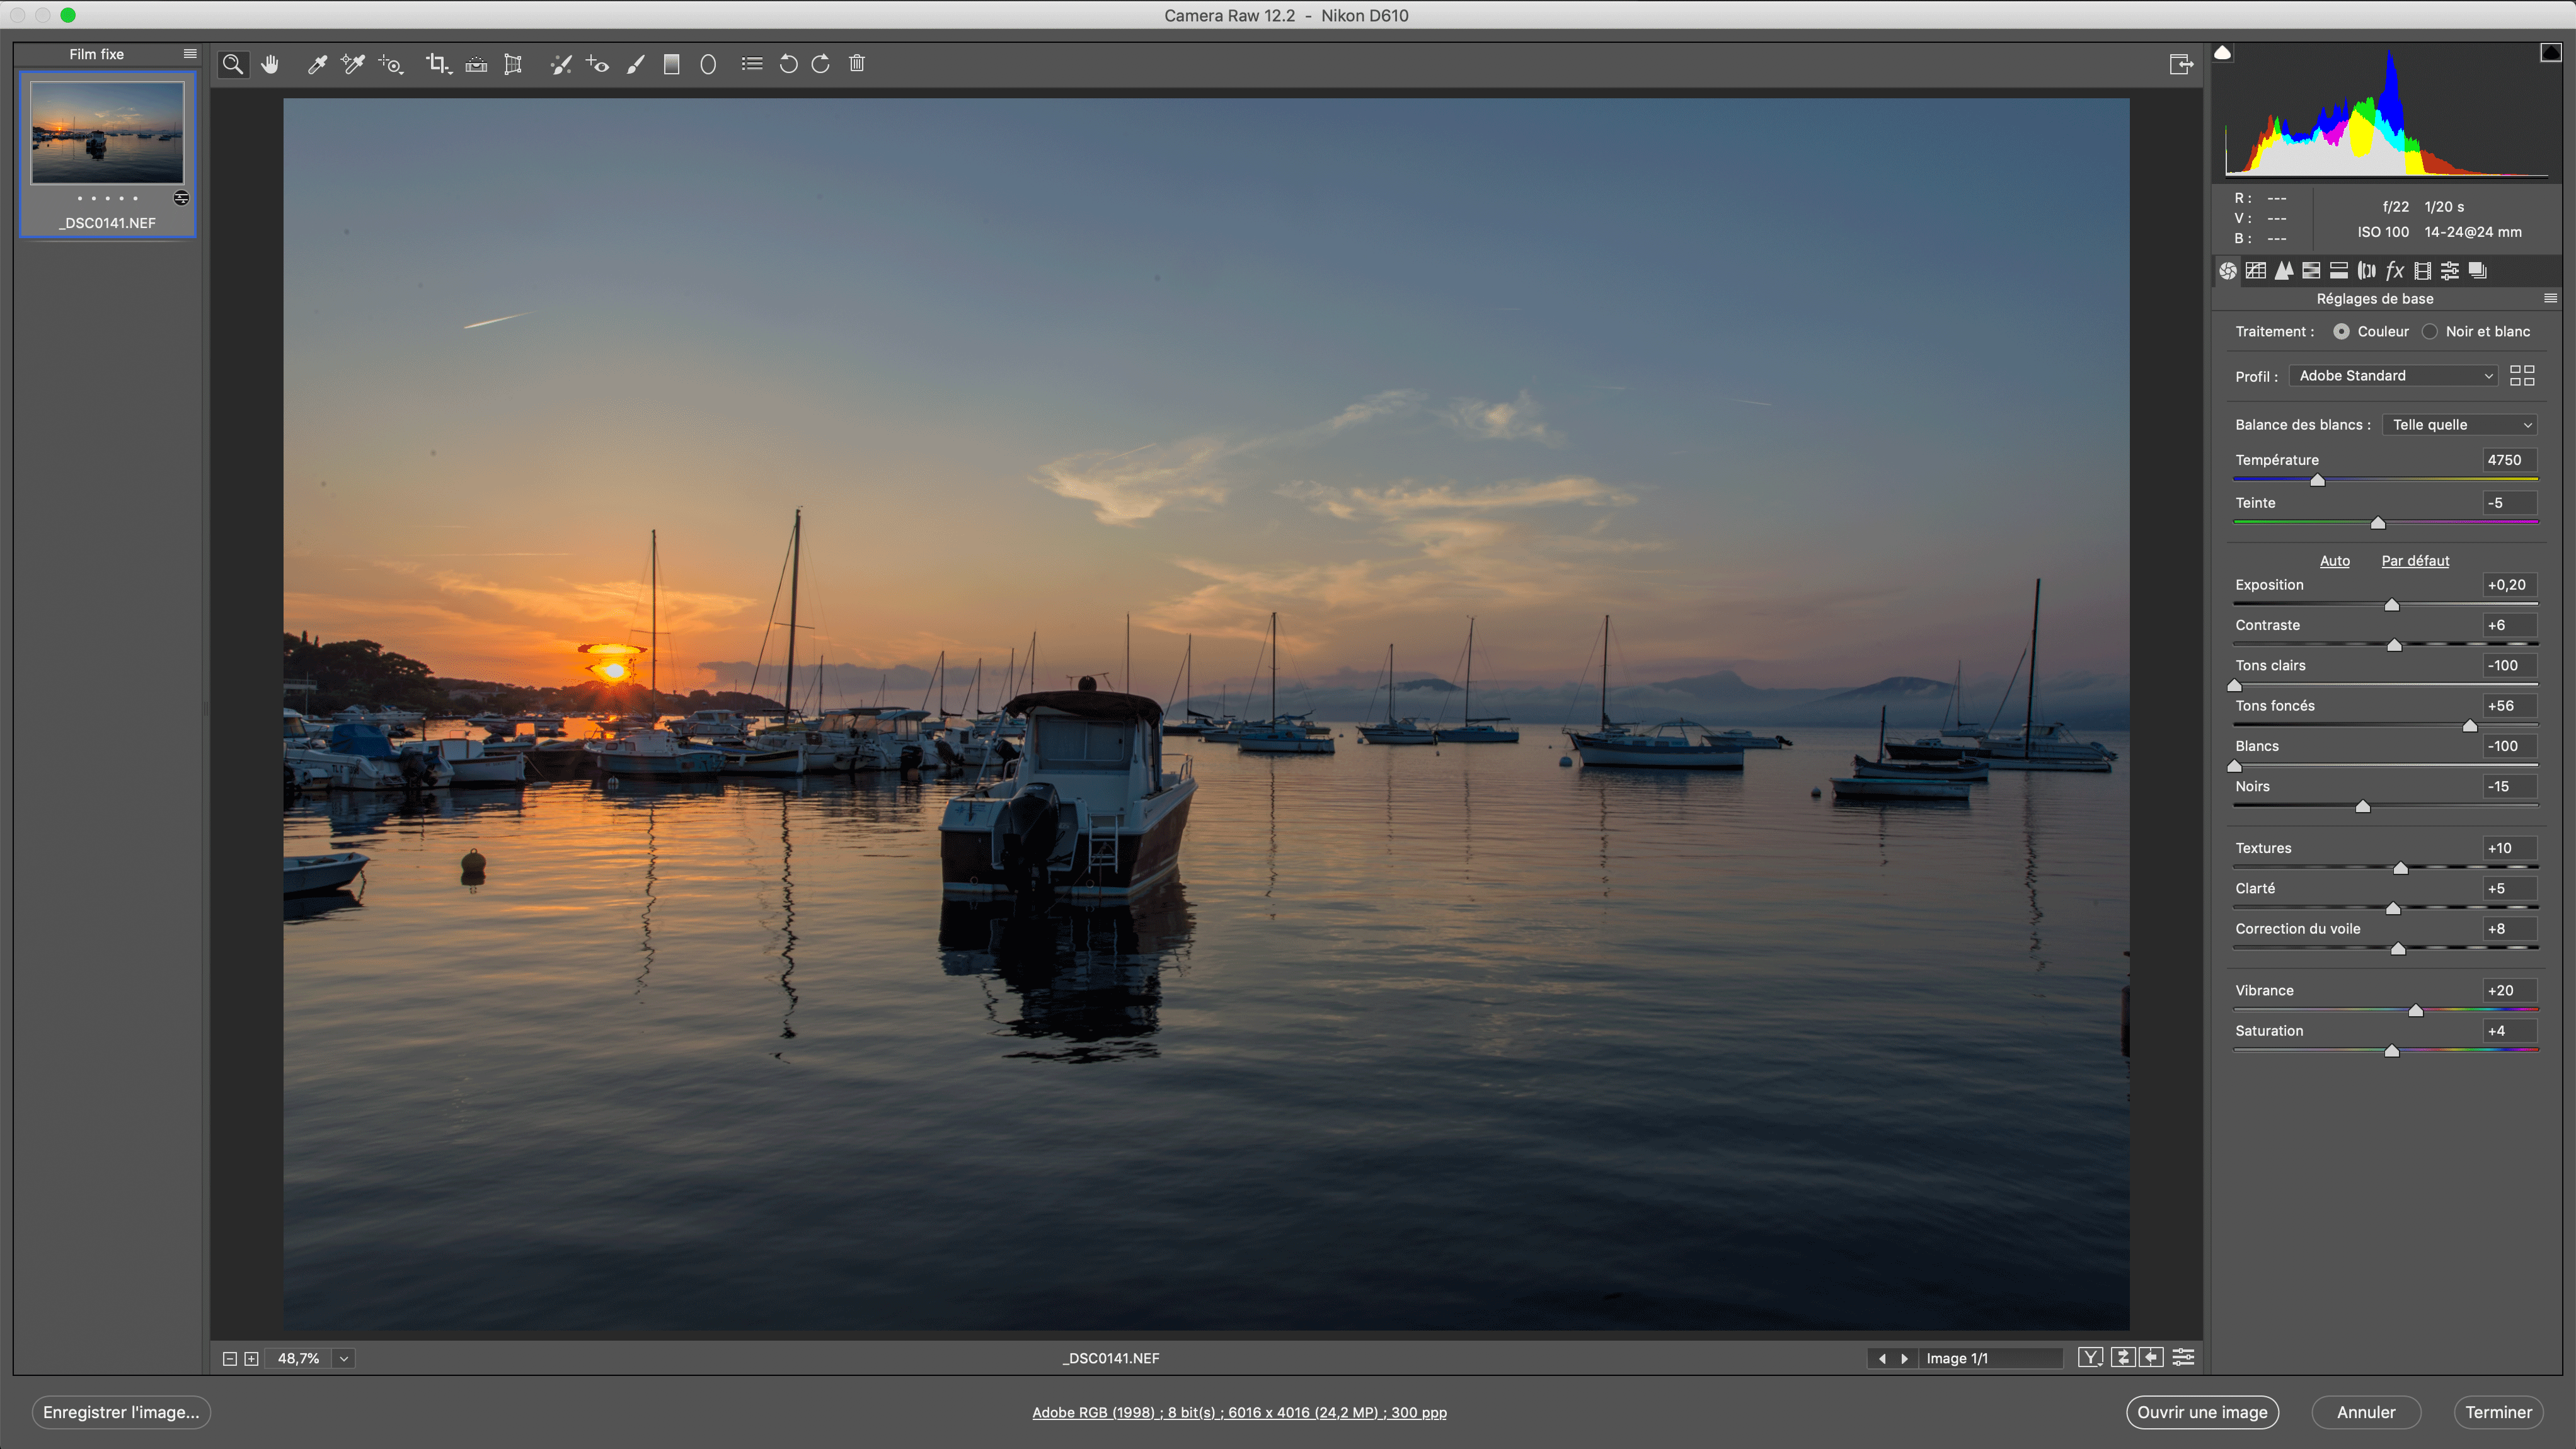Select the Straighten level tool
2576x1449 pixels.
point(476,64)
